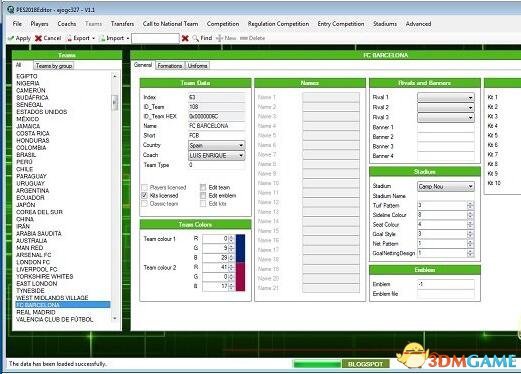521x374 pixels.
Task: Click the New plus icon
Action: pos(219,38)
